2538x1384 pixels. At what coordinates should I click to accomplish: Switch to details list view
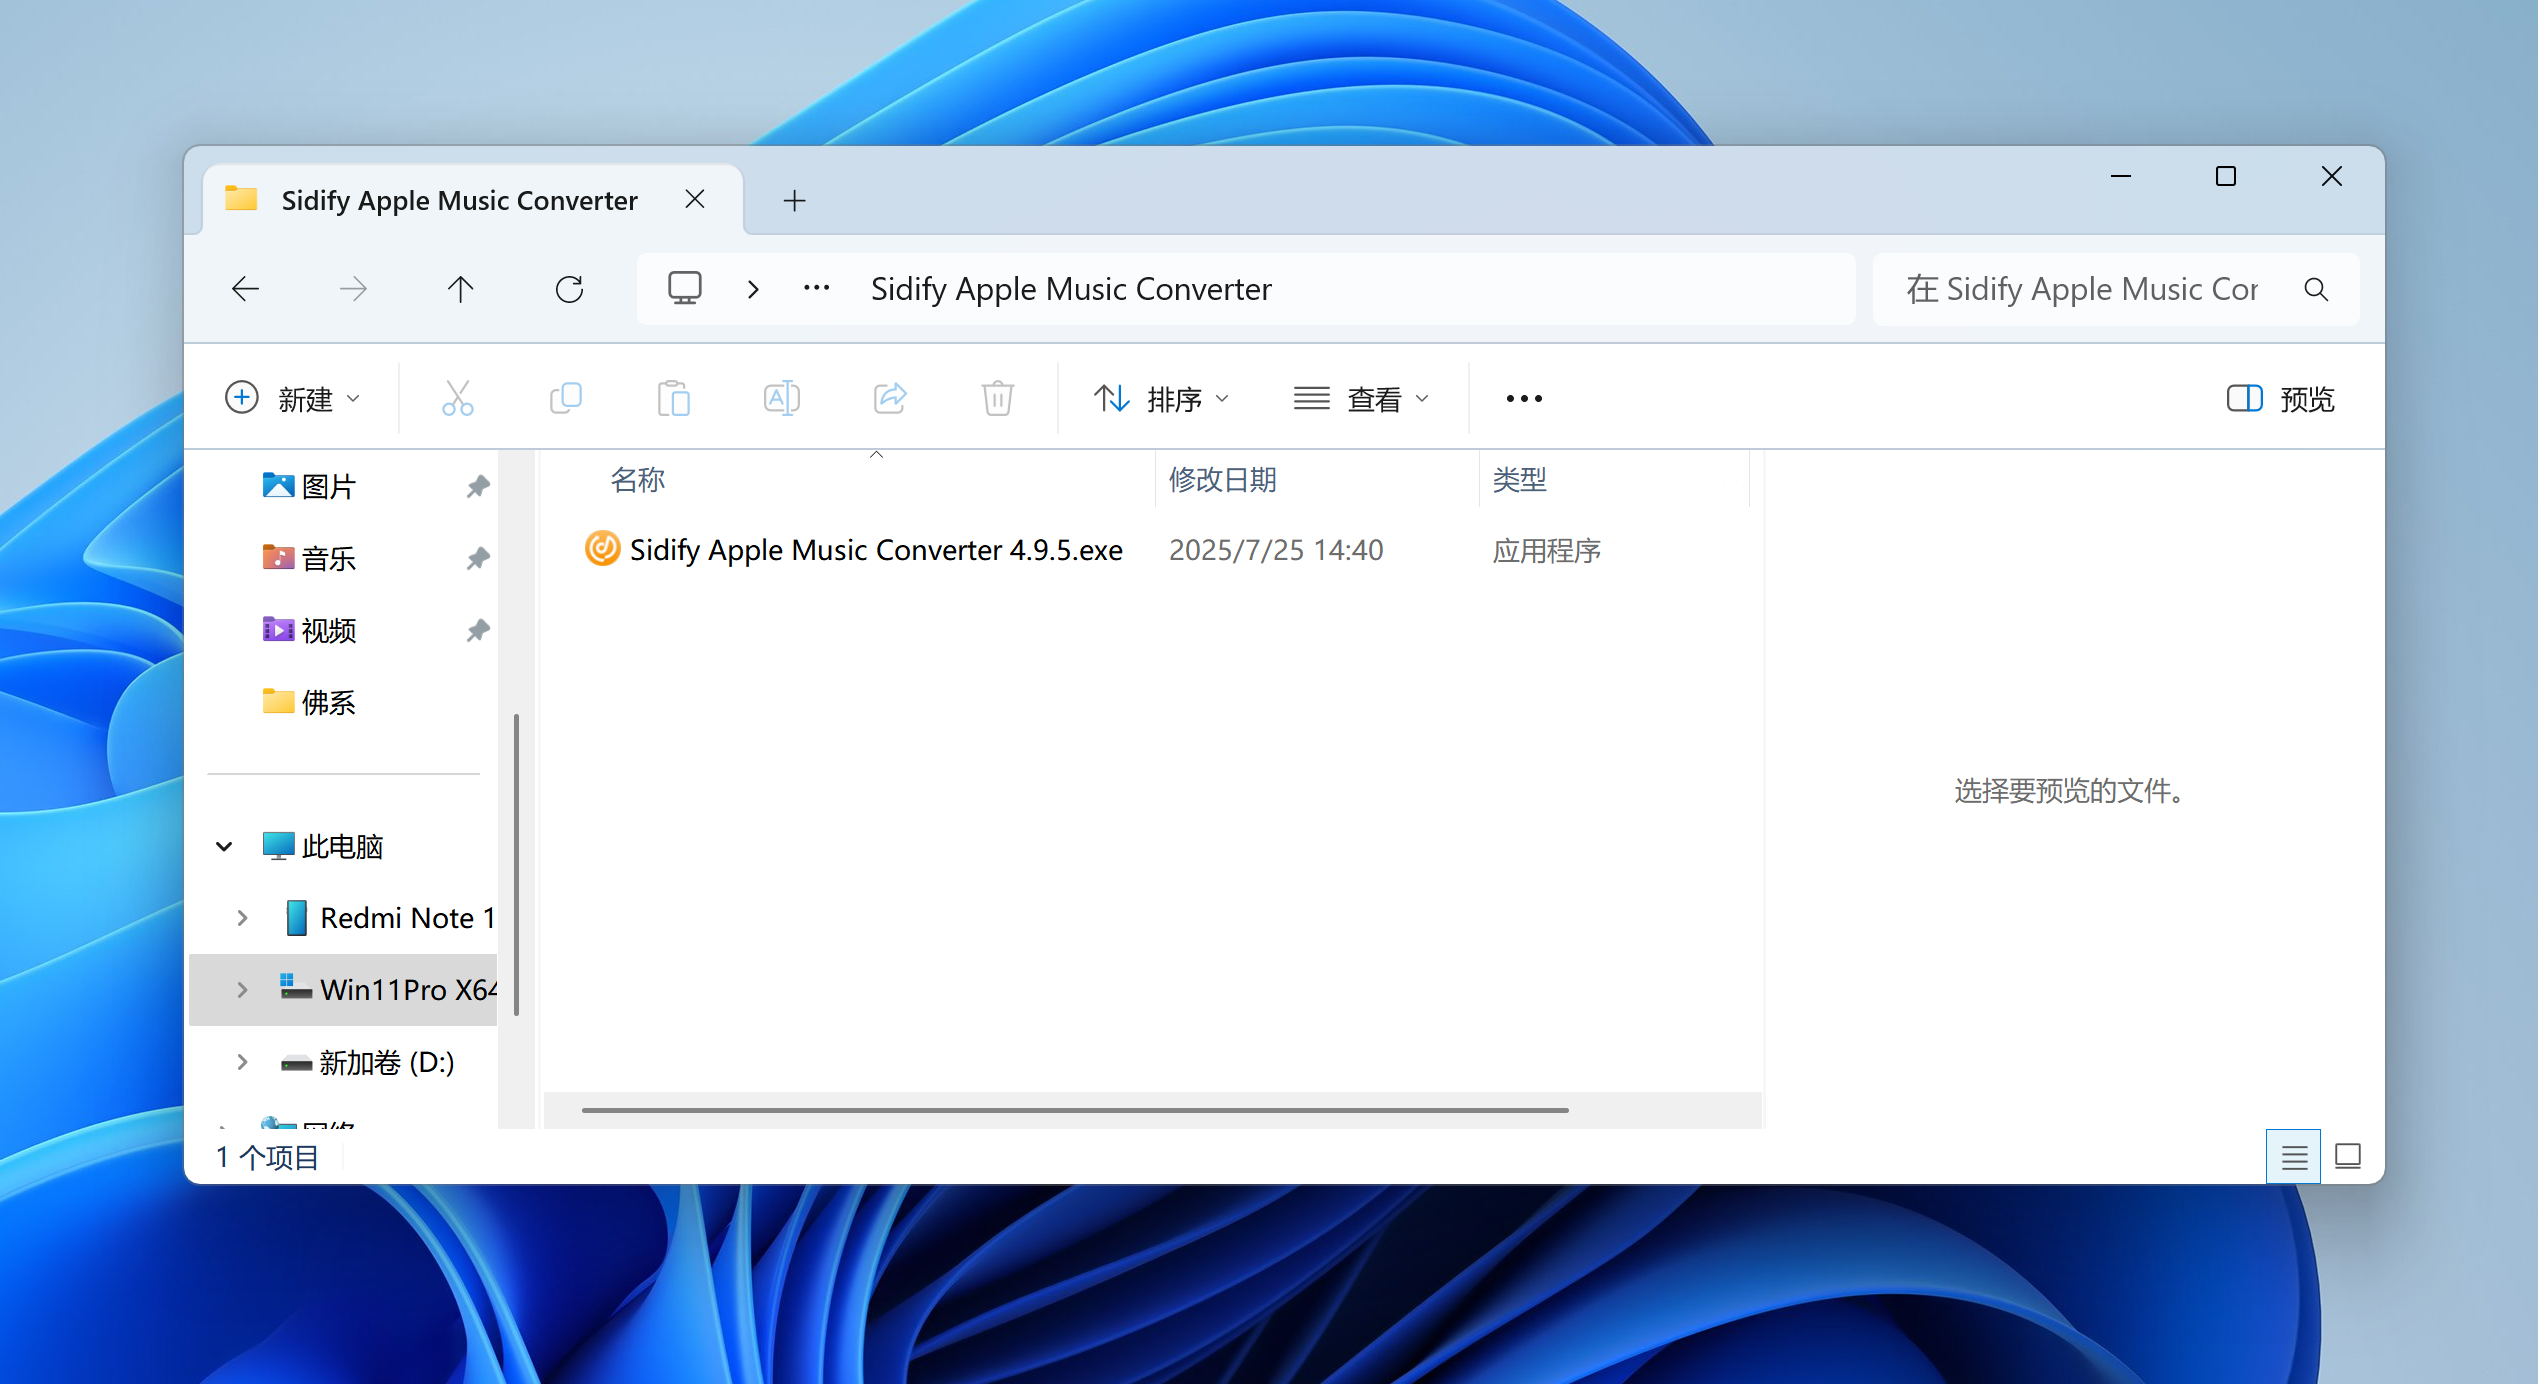tap(2293, 1157)
